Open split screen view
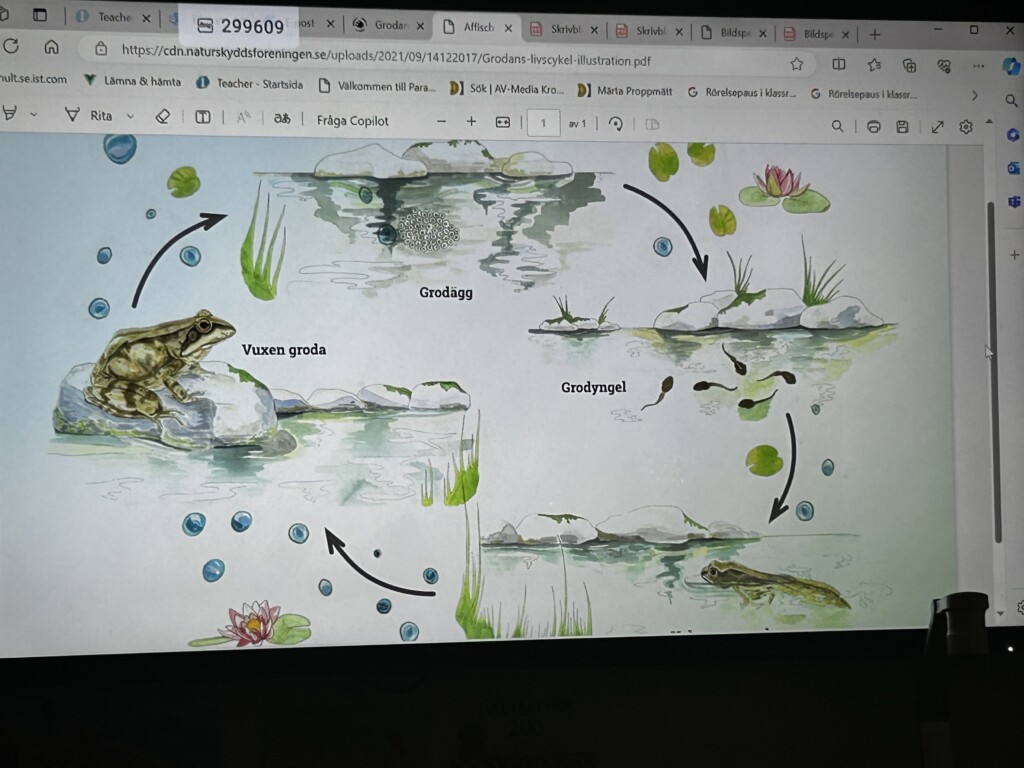Image resolution: width=1024 pixels, height=768 pixels. point(839,64)
